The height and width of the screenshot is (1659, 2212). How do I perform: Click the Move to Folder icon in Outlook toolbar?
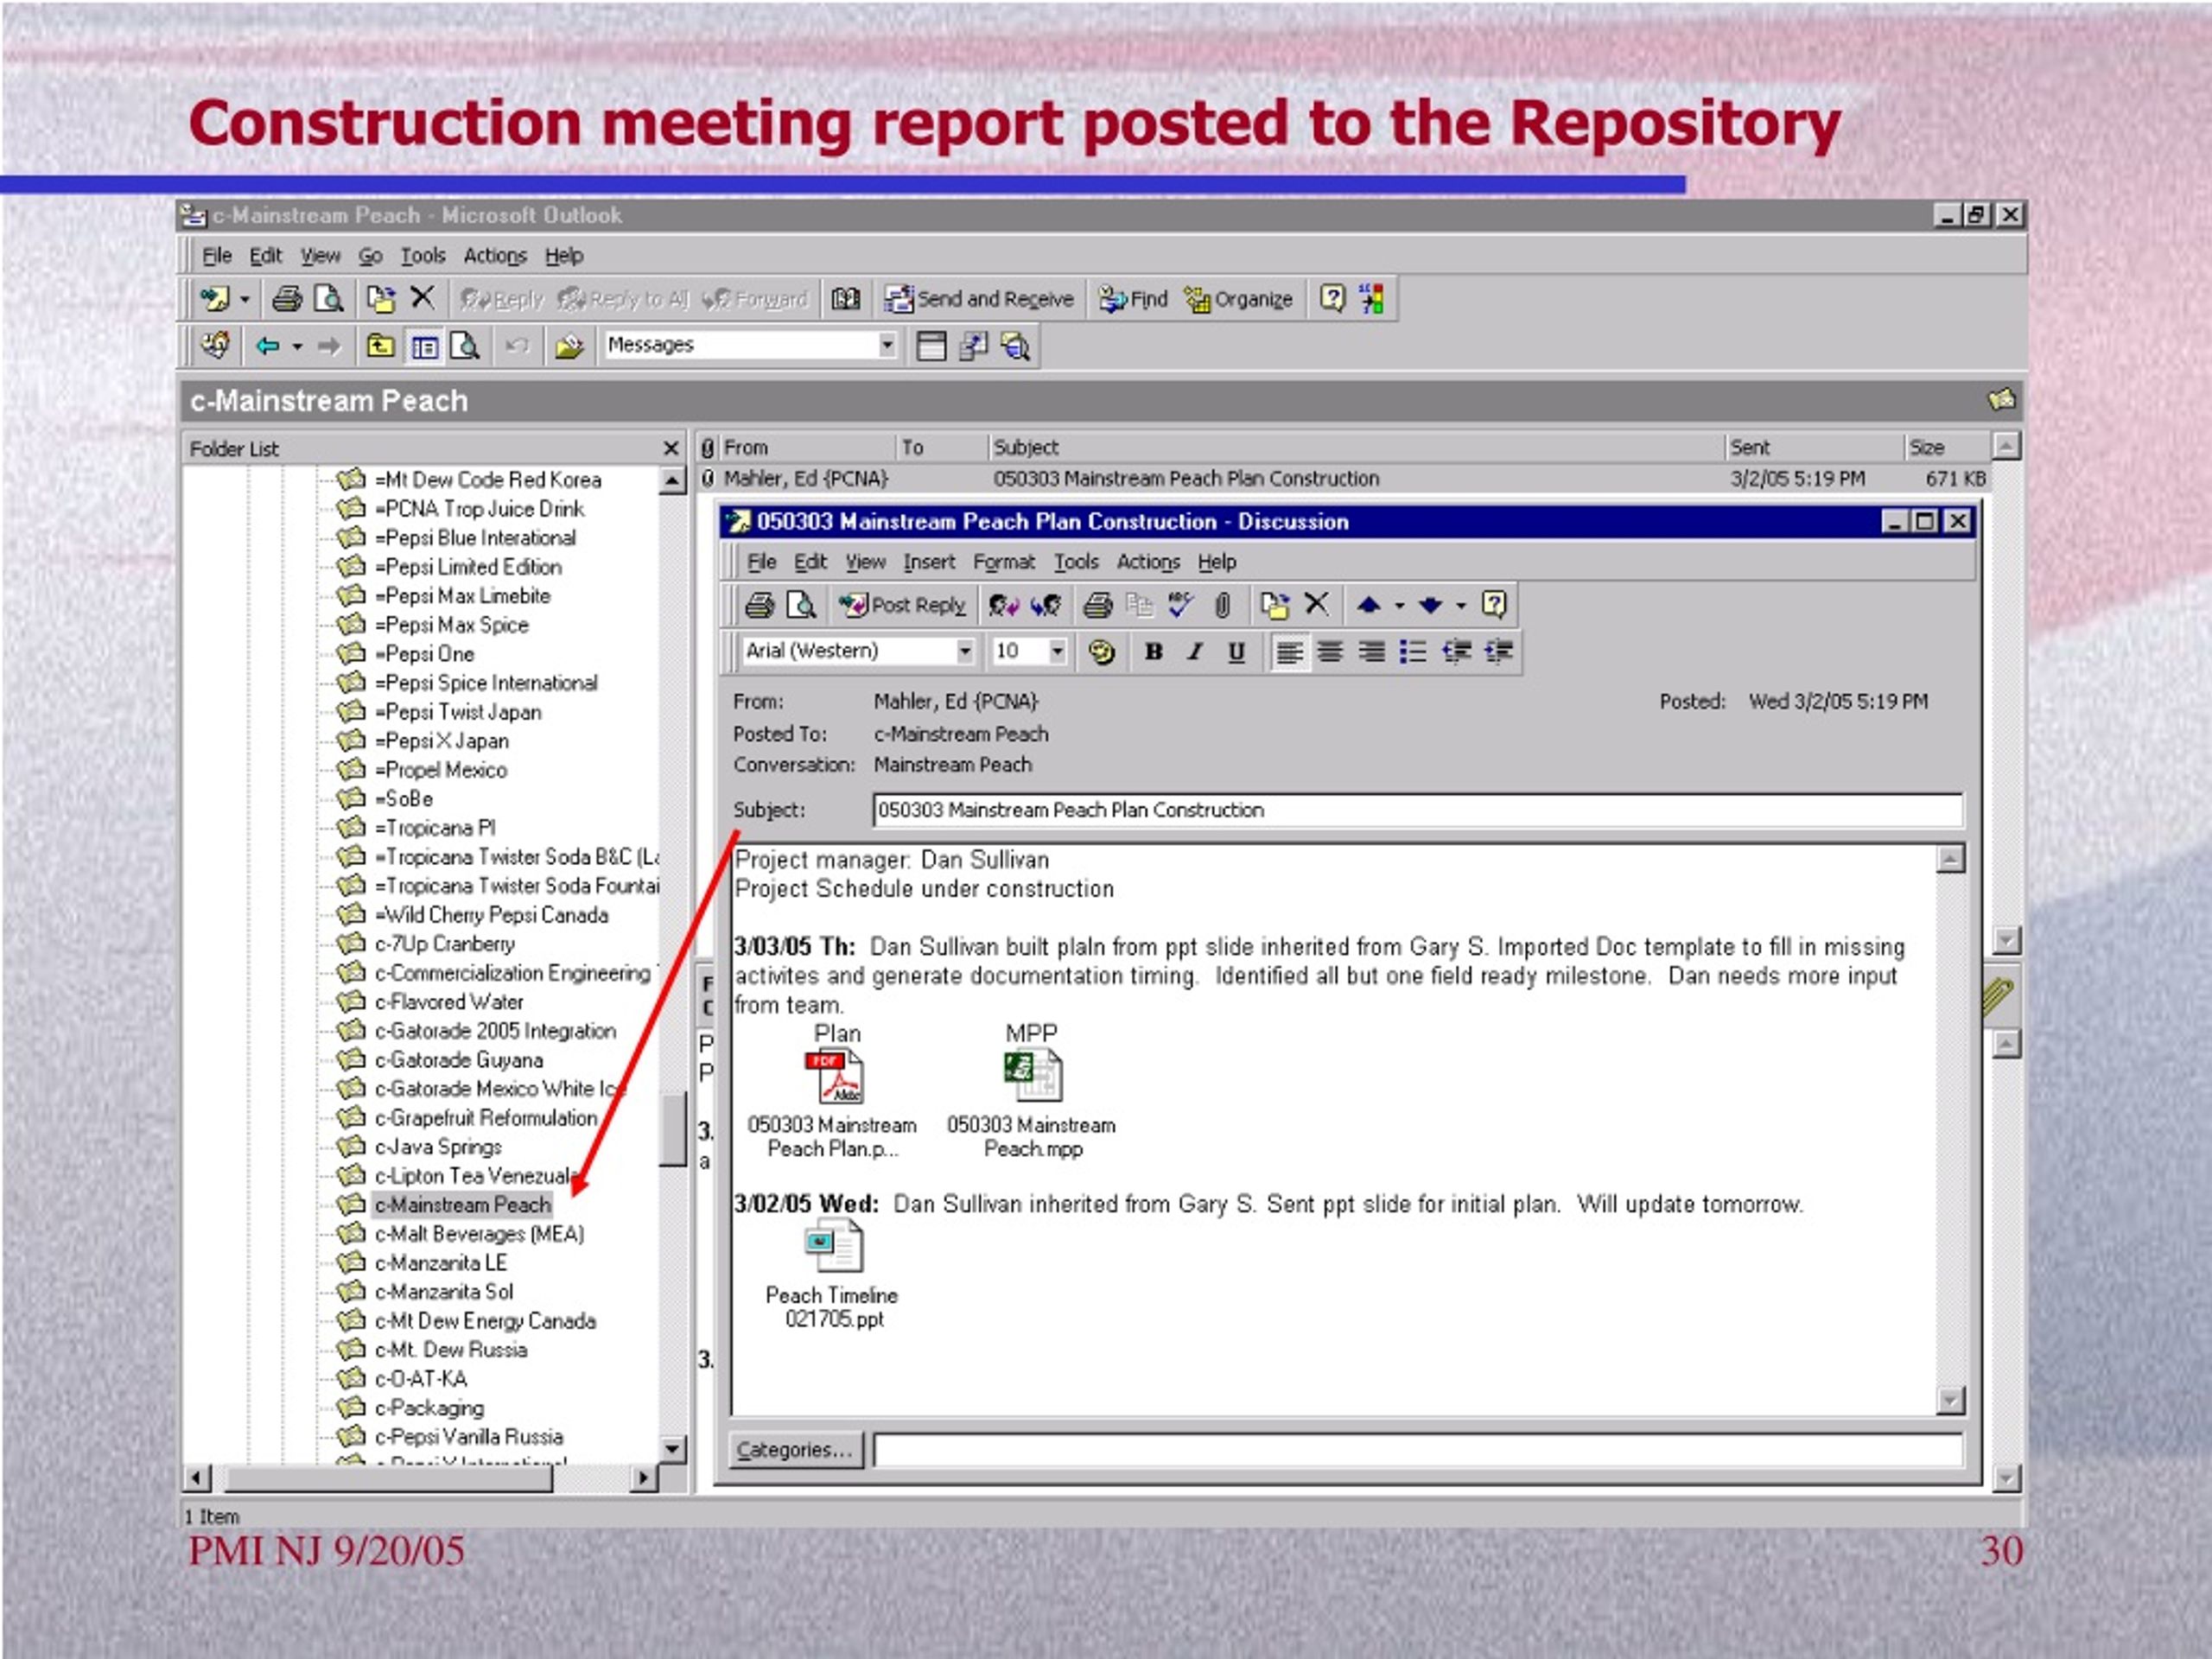381,298
